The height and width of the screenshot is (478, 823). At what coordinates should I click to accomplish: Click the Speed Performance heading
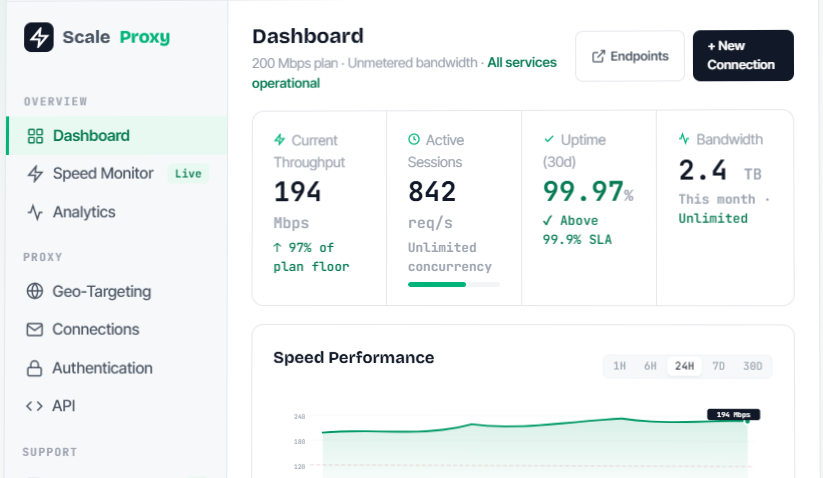[x=354, y=358]
